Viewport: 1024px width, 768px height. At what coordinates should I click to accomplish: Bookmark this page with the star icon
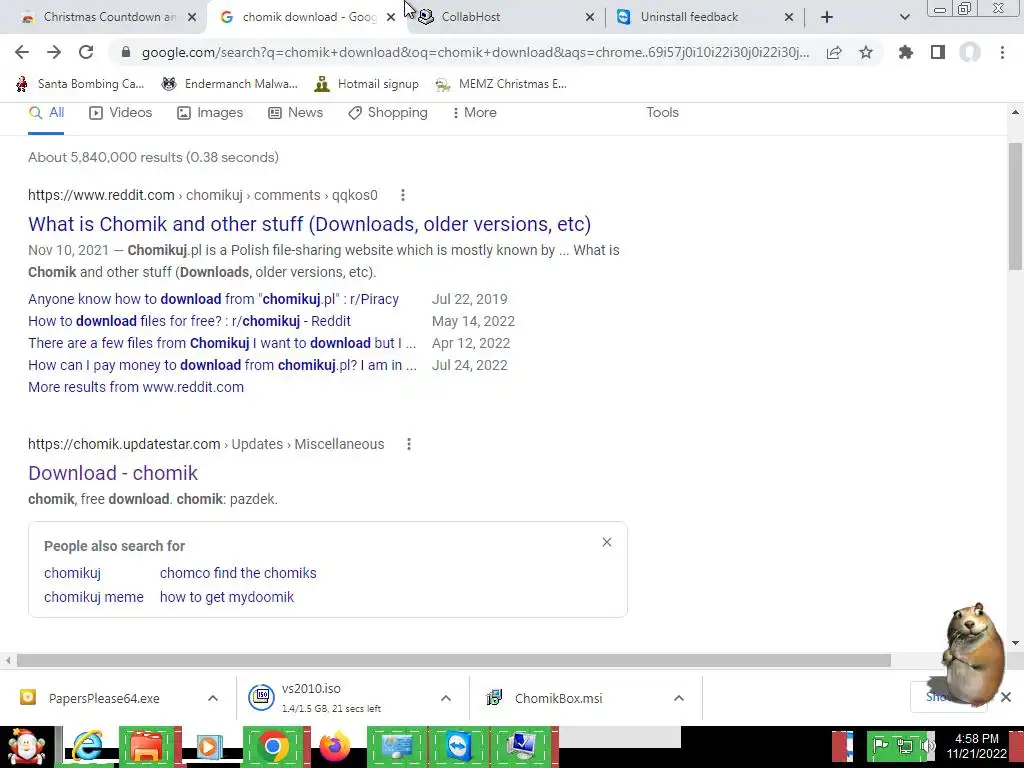866,52
